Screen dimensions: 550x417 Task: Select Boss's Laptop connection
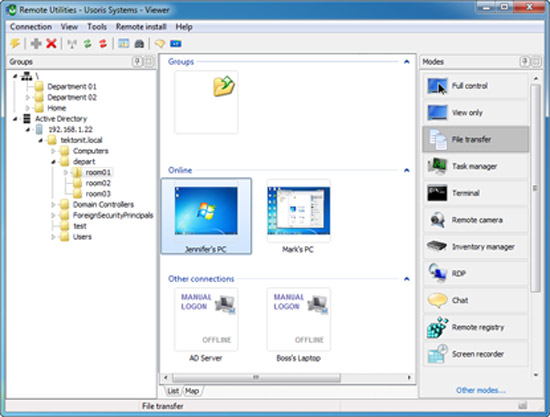click(299, 324)
